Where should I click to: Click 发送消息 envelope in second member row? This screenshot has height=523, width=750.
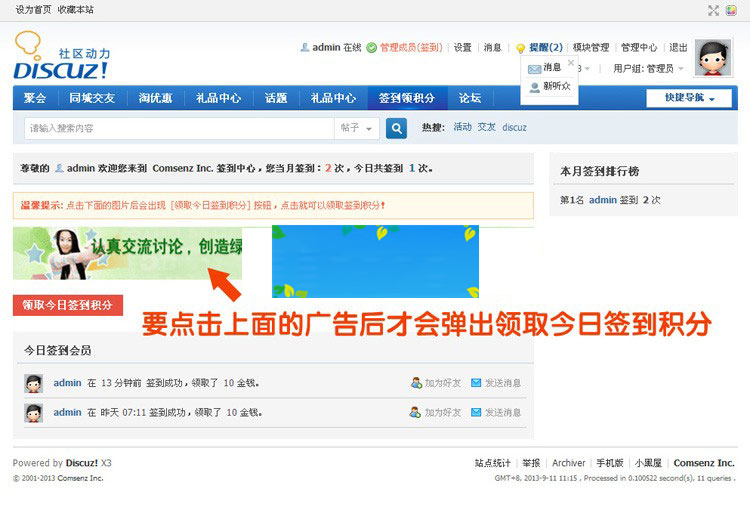click(x=476, y=412)
